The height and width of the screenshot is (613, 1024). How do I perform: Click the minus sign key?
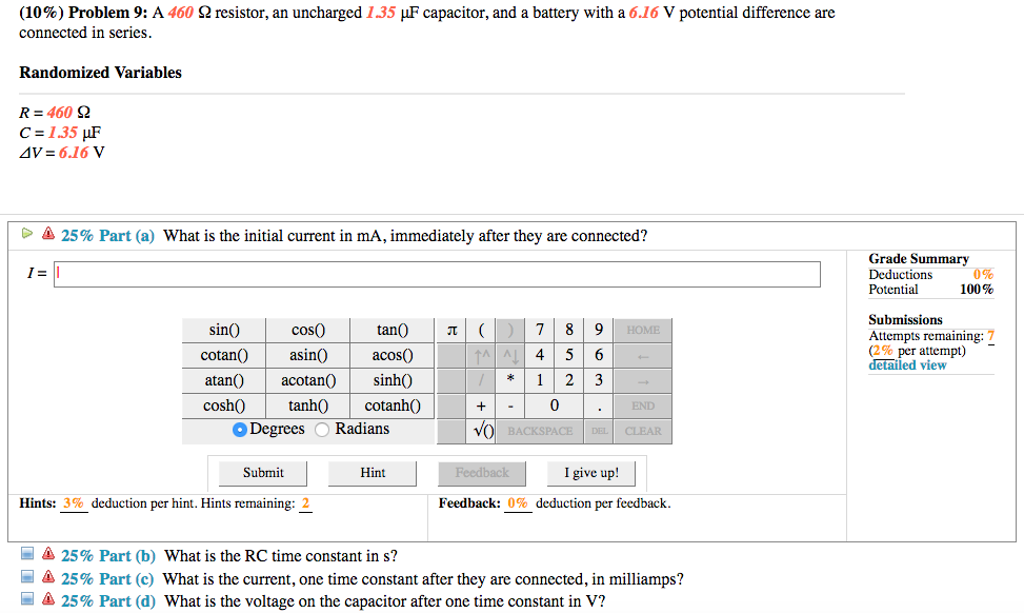pos(510,406)
